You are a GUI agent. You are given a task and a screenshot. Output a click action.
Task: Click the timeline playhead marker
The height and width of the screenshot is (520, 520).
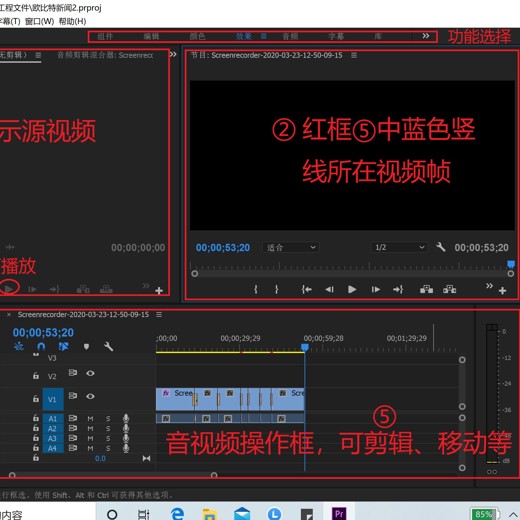point(305,347)
